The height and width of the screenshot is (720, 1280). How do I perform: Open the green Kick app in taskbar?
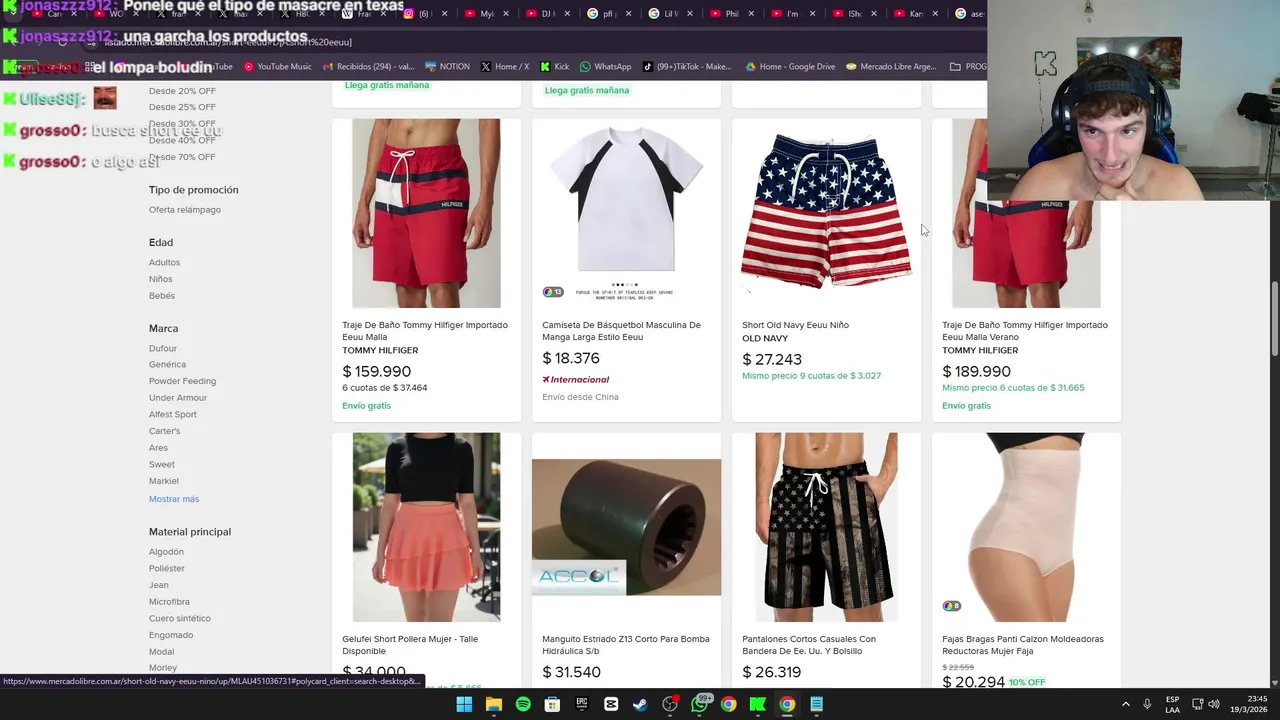click(x=758, y=704)
